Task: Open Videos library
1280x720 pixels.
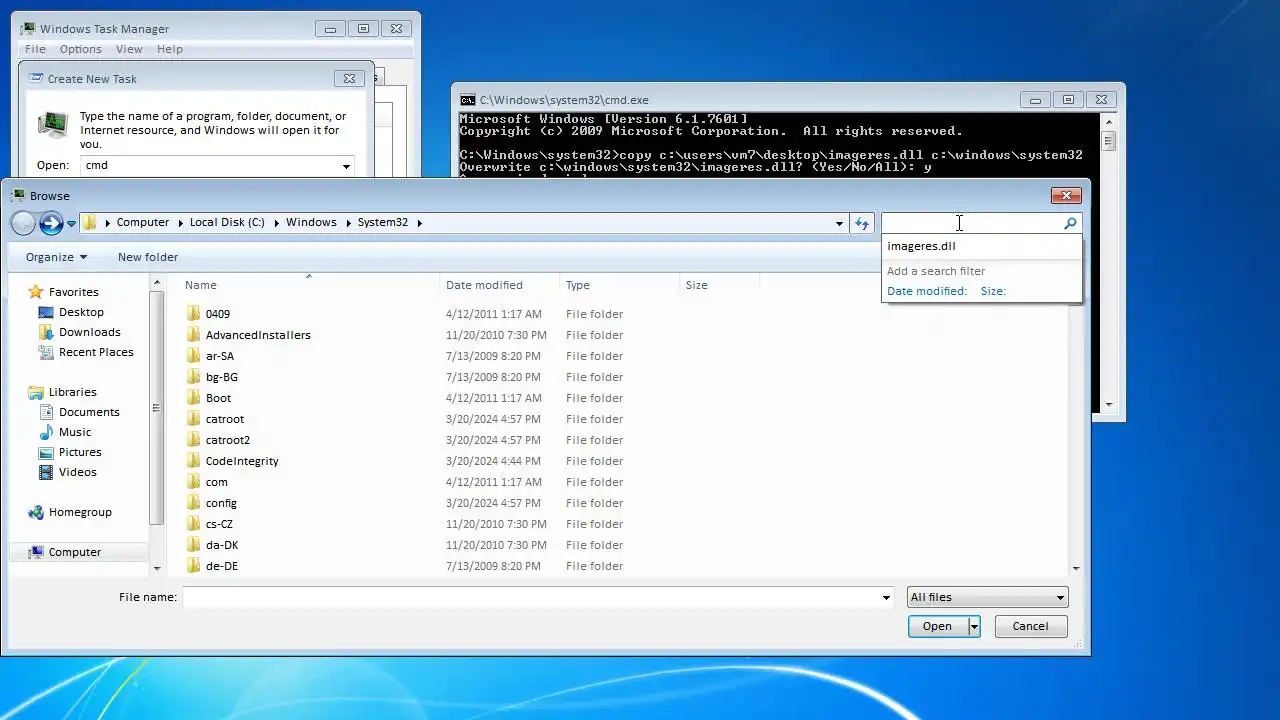Action: click(77, 472)
